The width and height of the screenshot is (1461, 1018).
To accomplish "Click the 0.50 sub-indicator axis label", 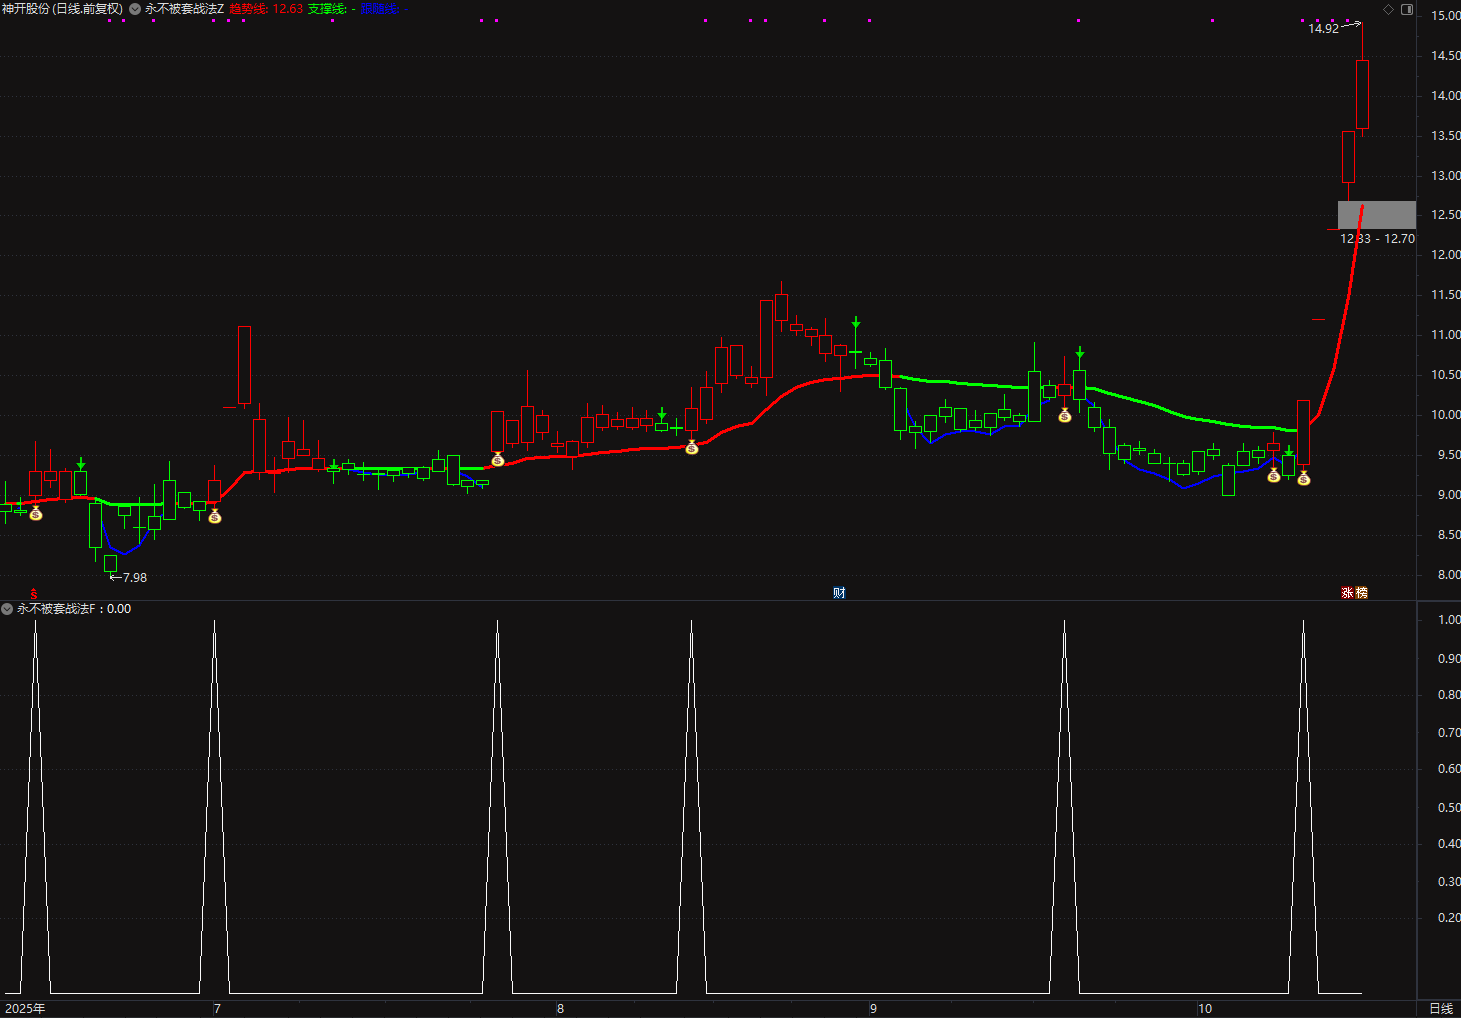I will coord(1448,808).
